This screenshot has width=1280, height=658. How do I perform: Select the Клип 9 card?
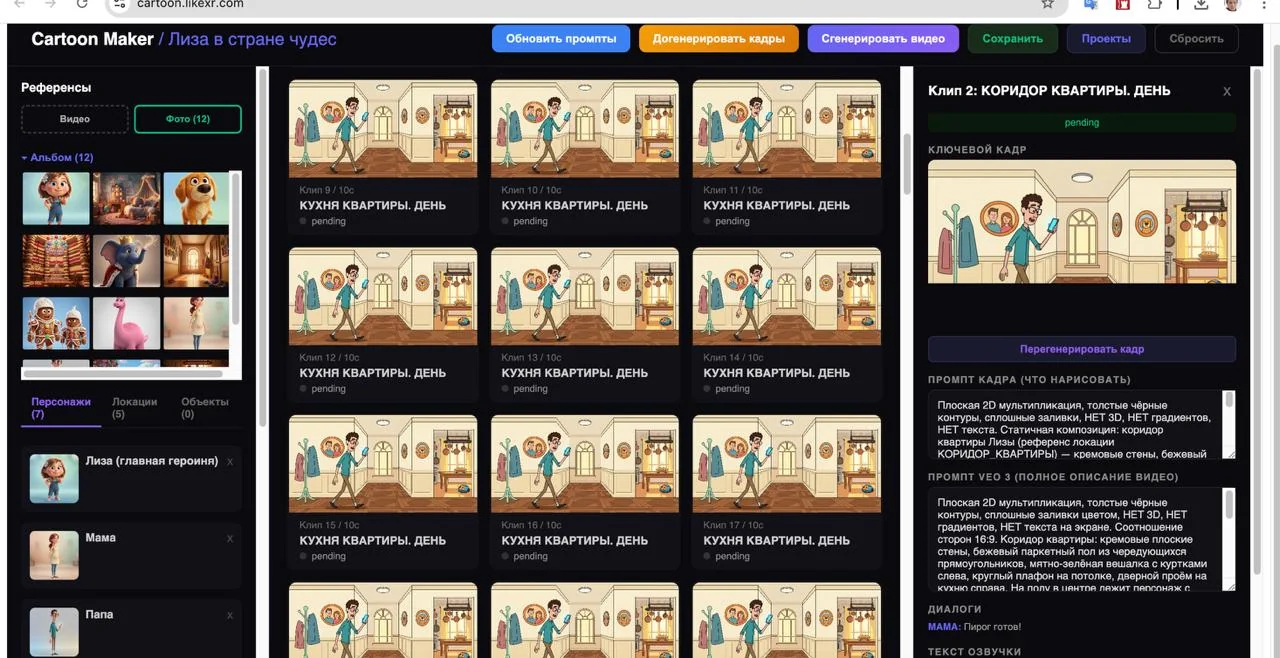(x=383, y=157)
